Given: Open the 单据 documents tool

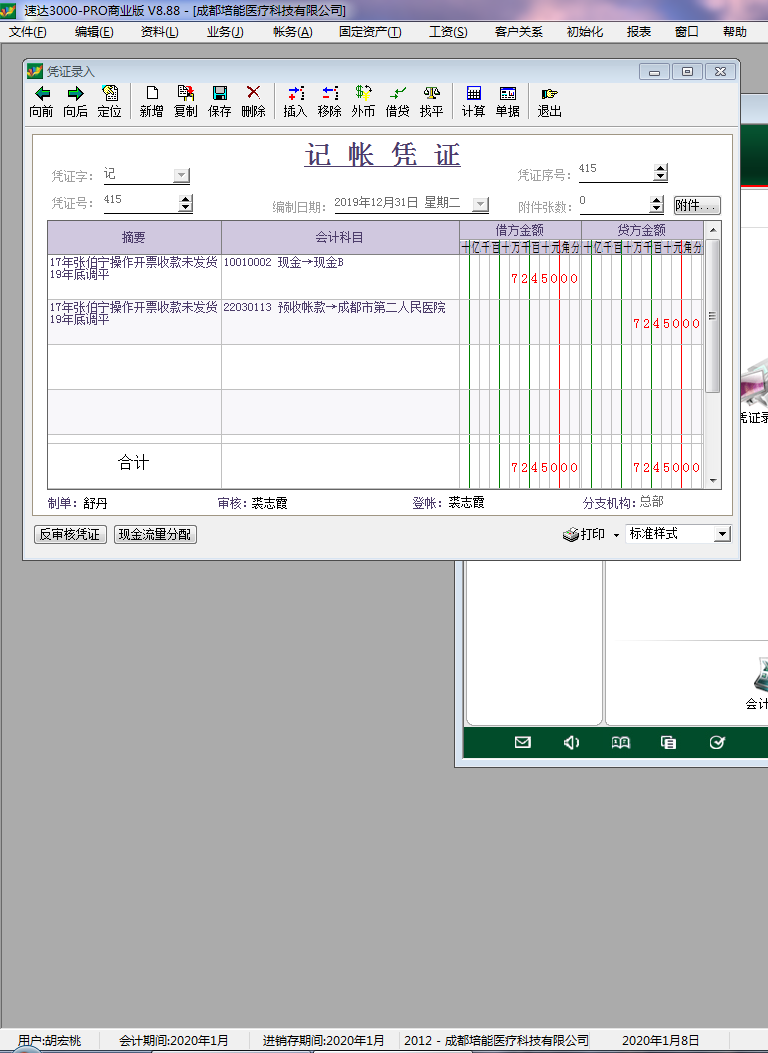Looking at the screenshot, I should tap(508, 101).
